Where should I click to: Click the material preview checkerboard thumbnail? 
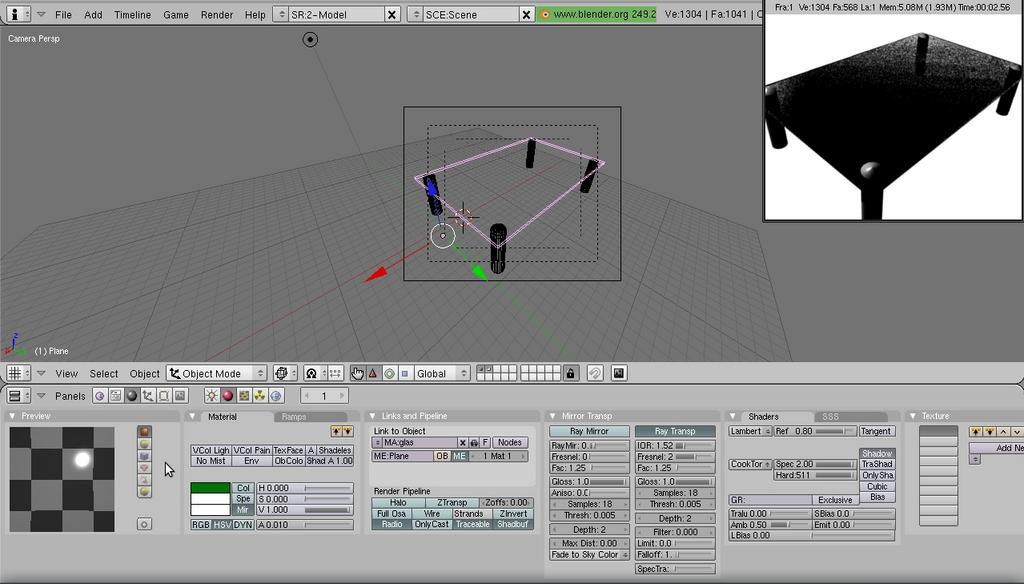pos(62,479)
